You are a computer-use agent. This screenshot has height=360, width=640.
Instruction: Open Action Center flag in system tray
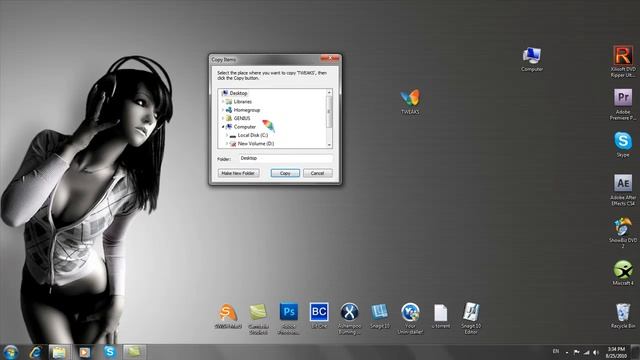[x=576, y=352]
